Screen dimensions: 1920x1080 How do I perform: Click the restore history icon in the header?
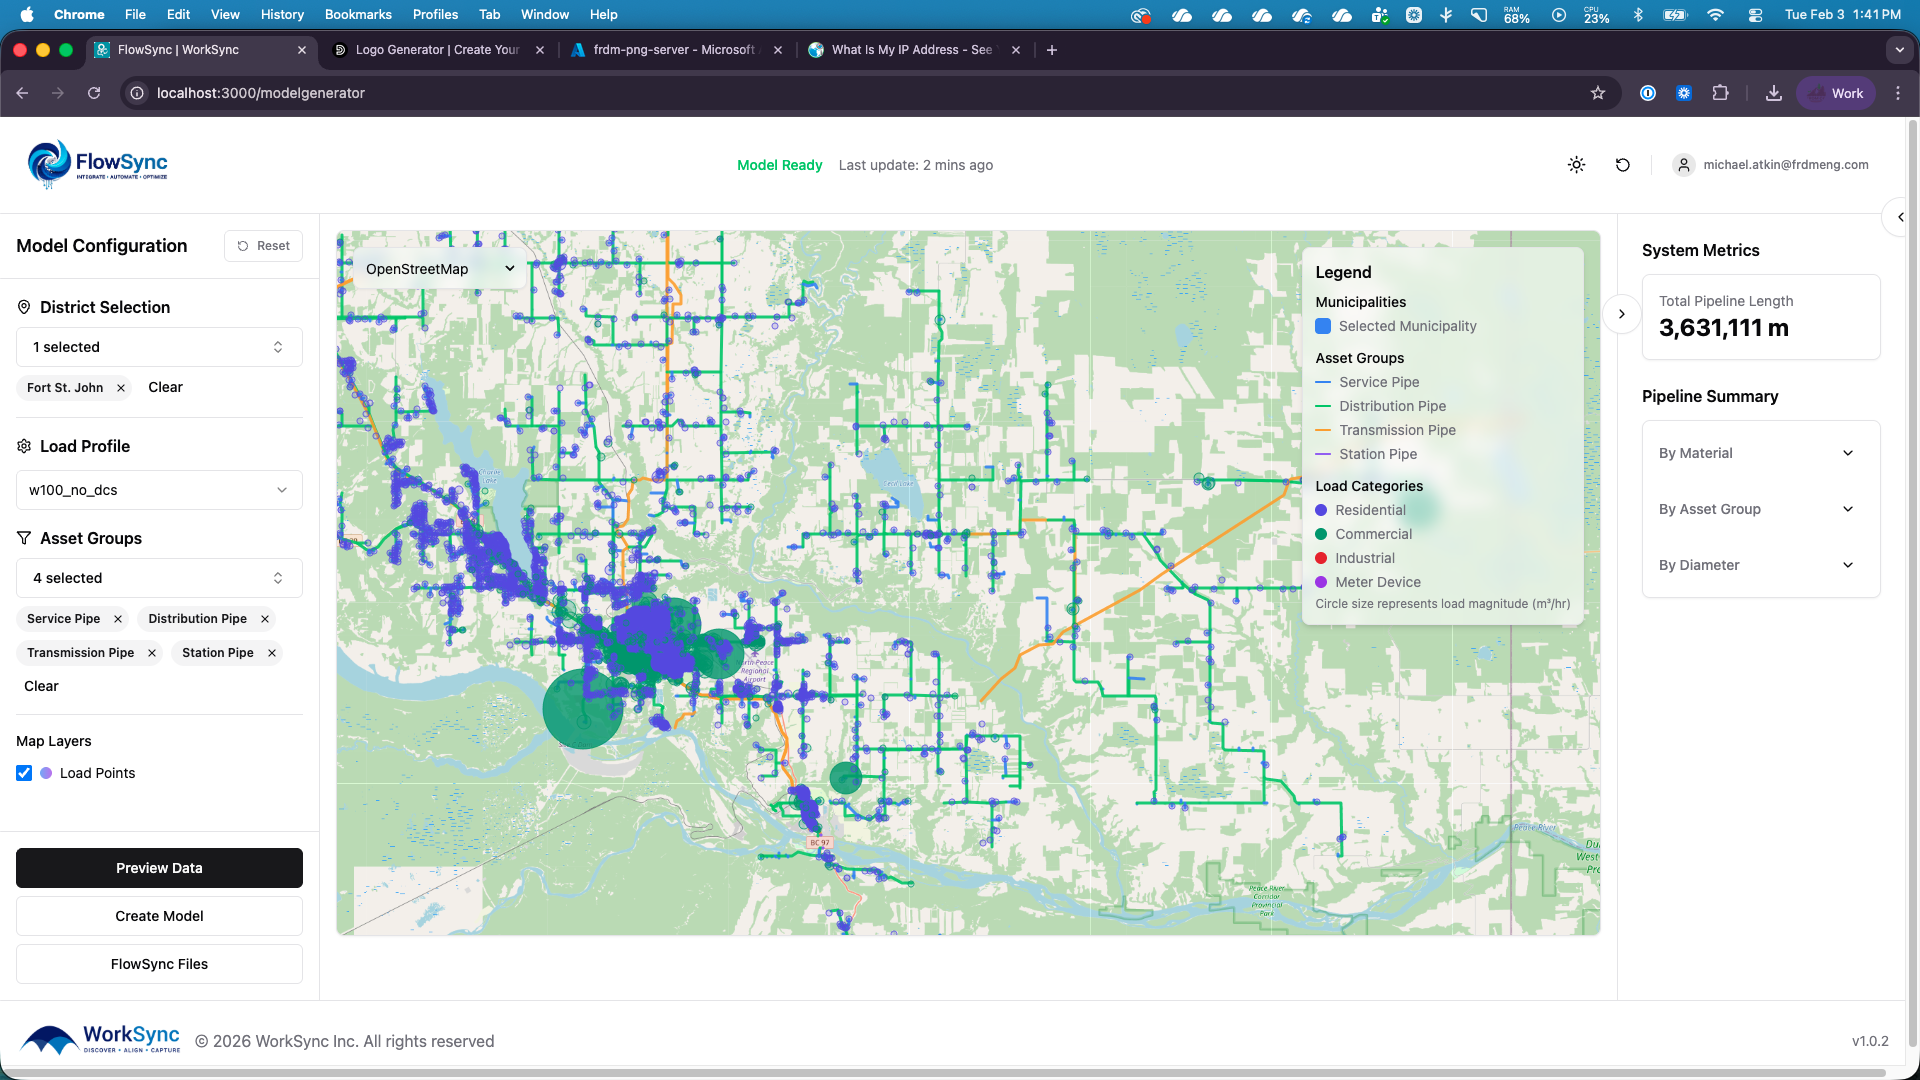1622,165
